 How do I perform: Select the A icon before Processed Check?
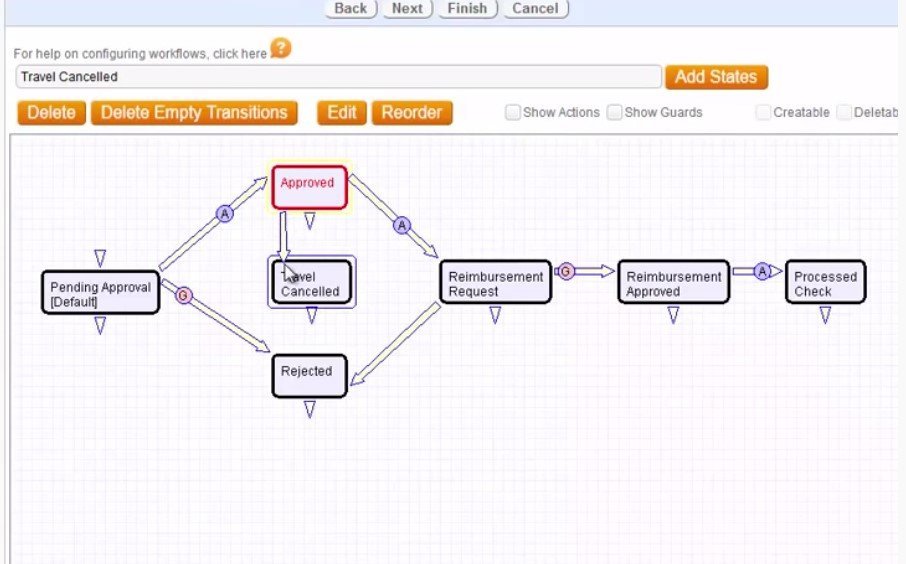coord(763,271)
